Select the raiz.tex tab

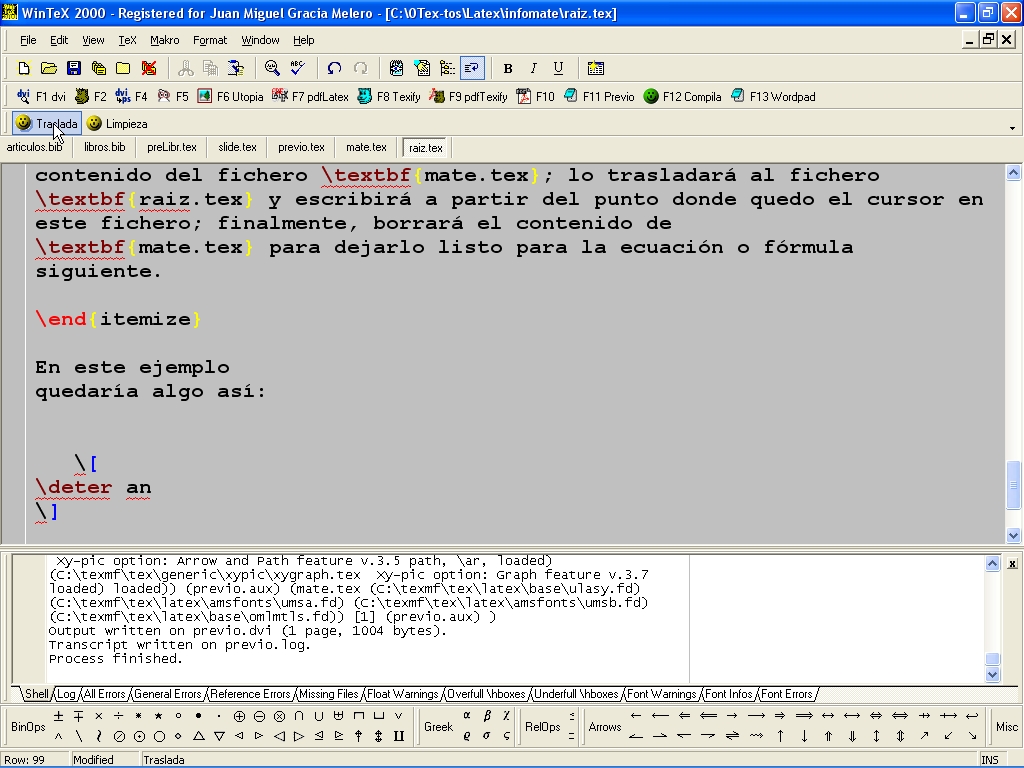(x=426, y=148)
